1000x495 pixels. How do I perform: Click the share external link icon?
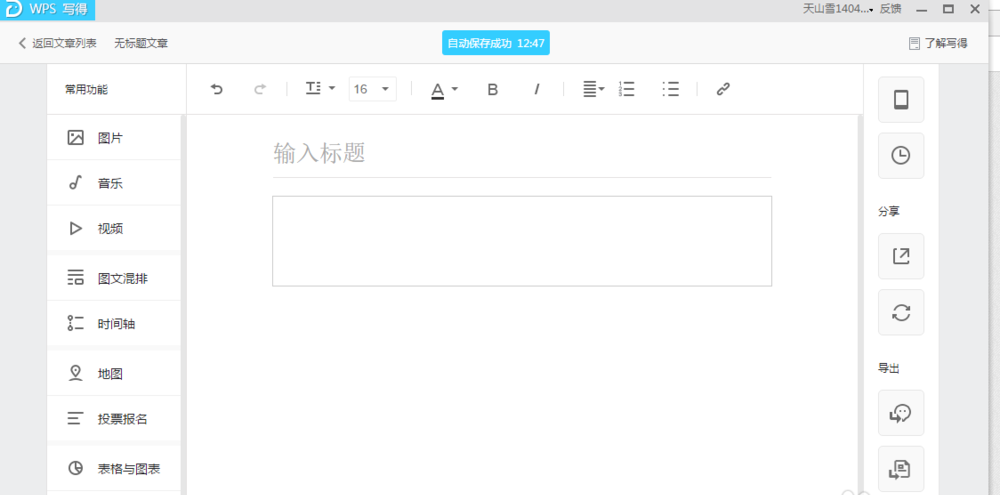tap(900, 256)
